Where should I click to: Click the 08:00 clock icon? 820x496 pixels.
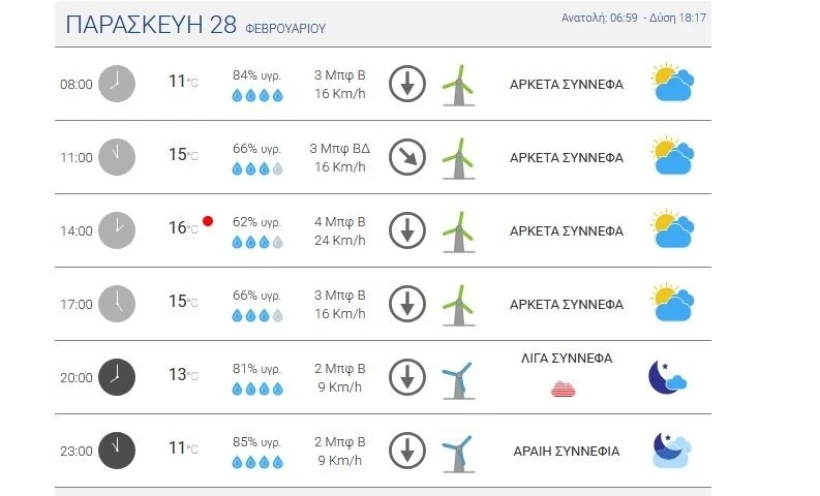117,84
